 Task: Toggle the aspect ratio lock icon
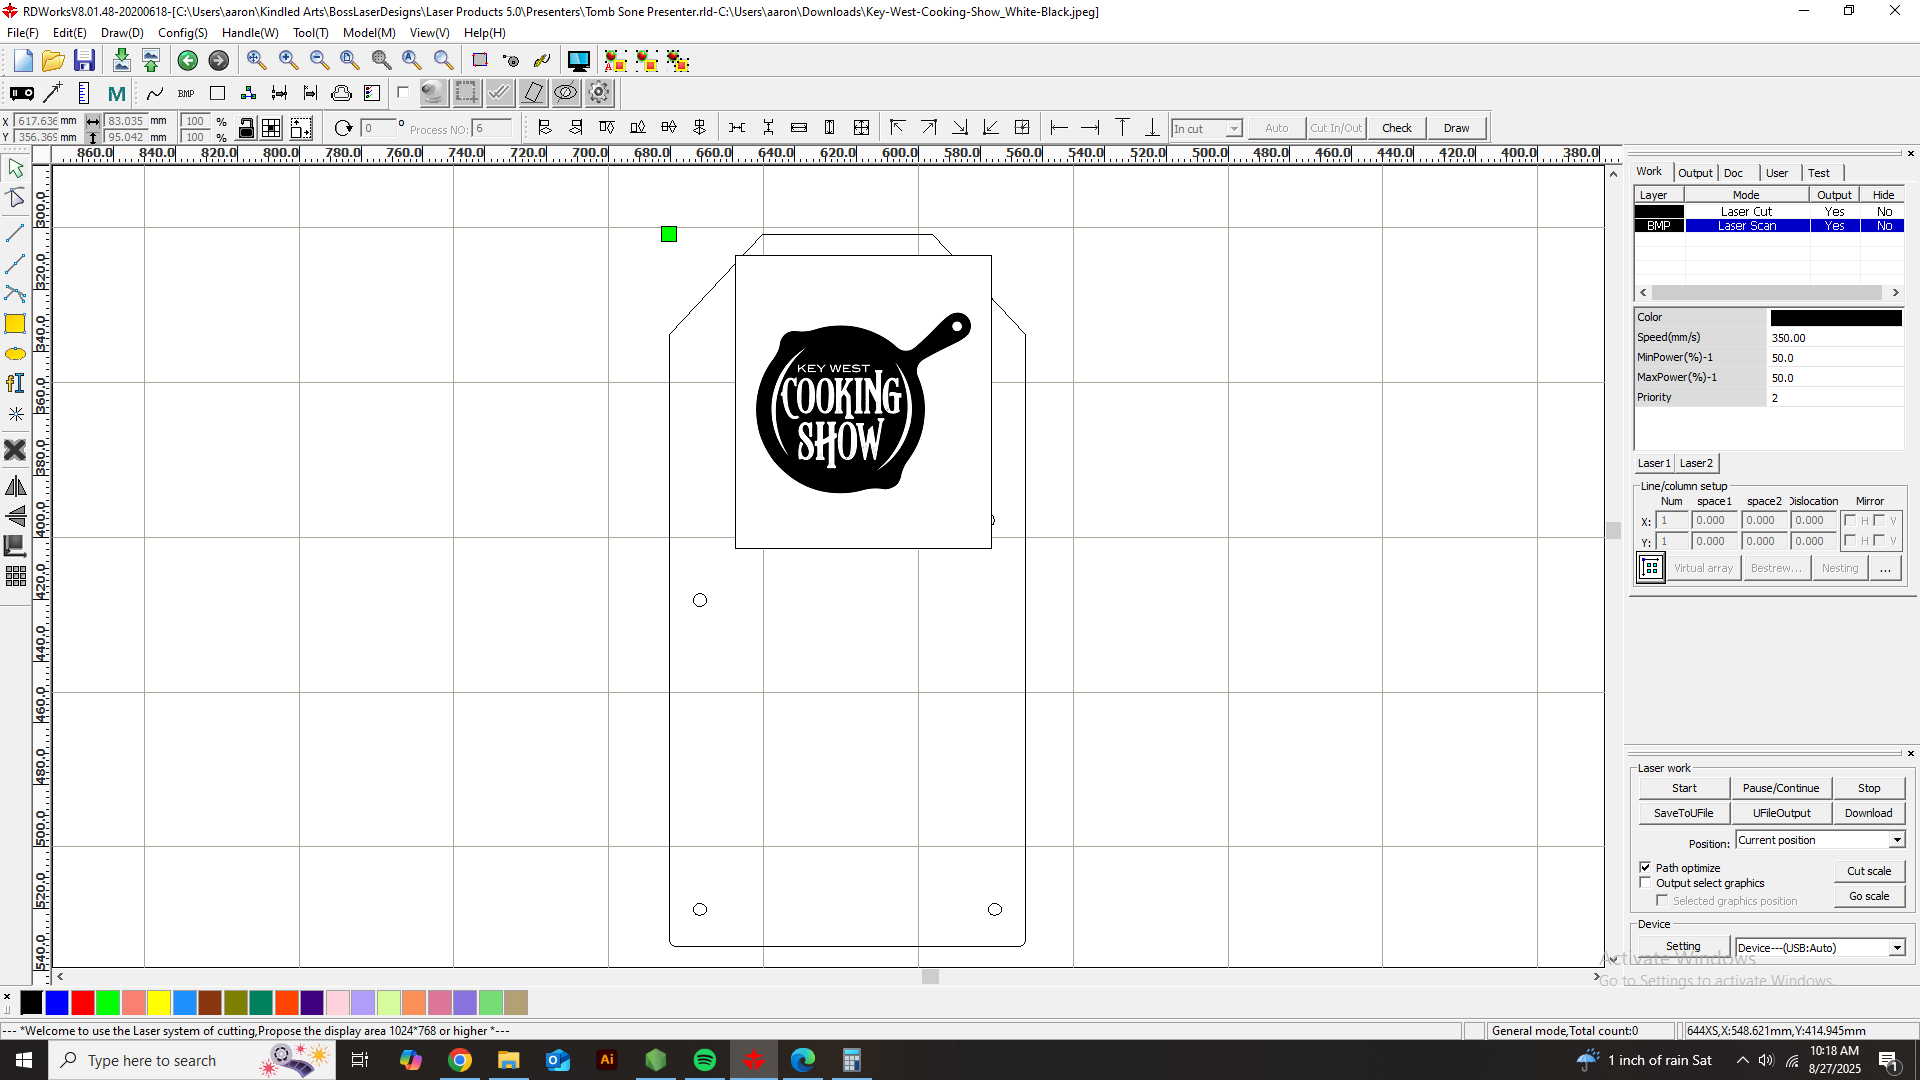click(x=246, y=128)
